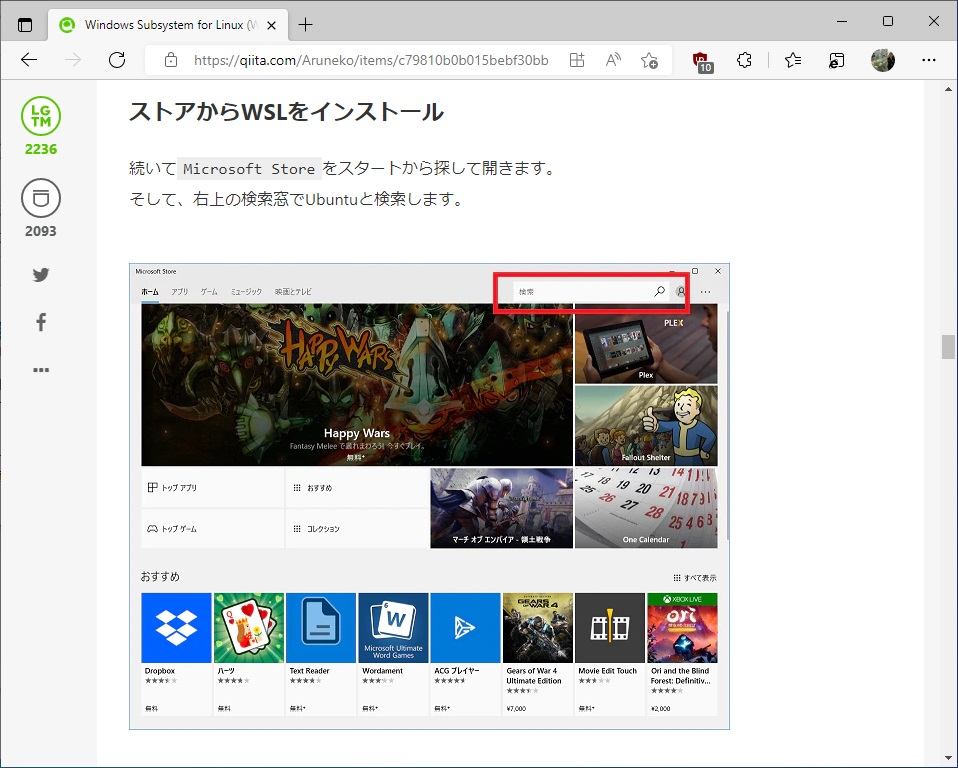Maximize the browser window

(x=888, y=21)
